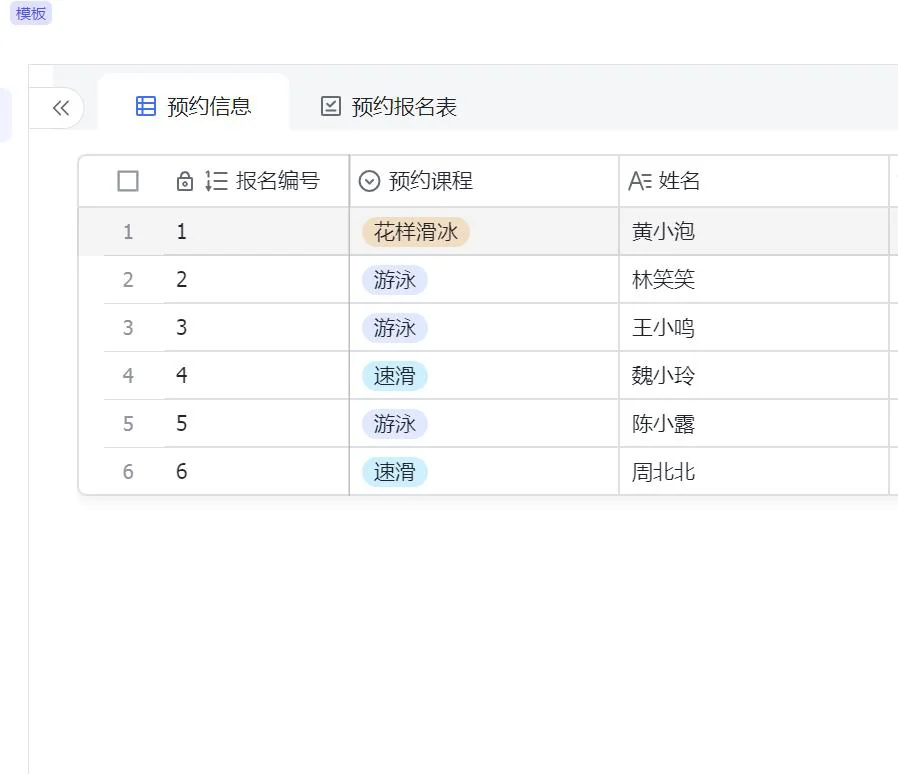Click the grey row number of 黄小泡's row
The image size is (898, 774).
click(x=128, y=232)
